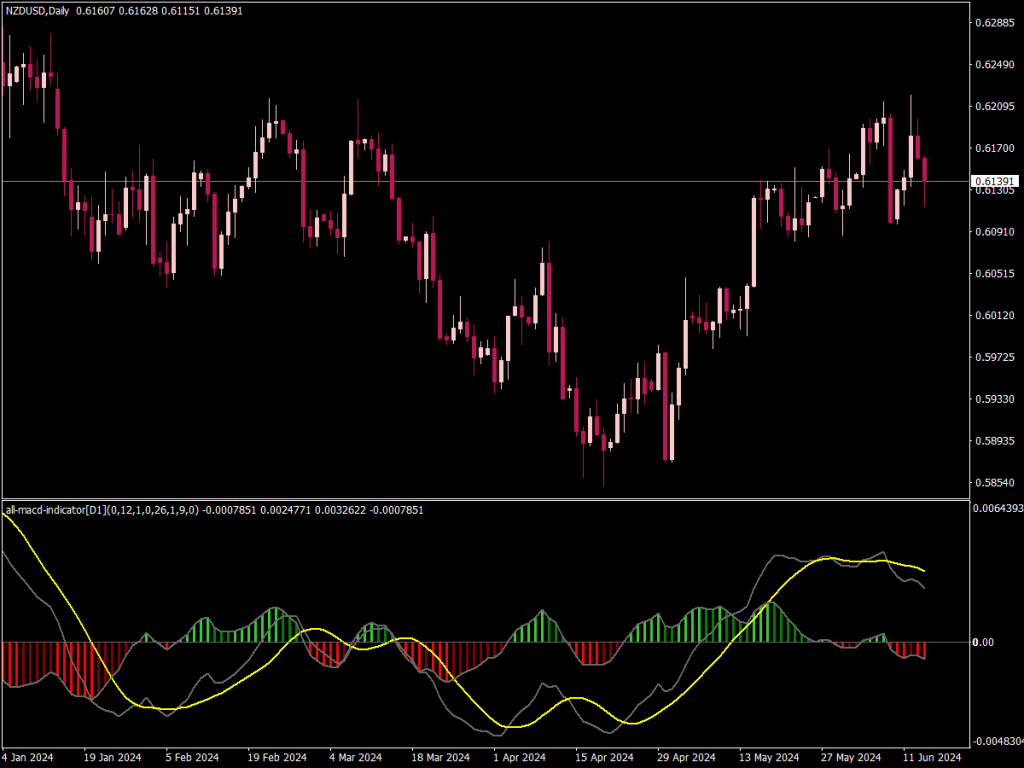Click the highlighted price tag 0.61391

[x=996, y=180]
